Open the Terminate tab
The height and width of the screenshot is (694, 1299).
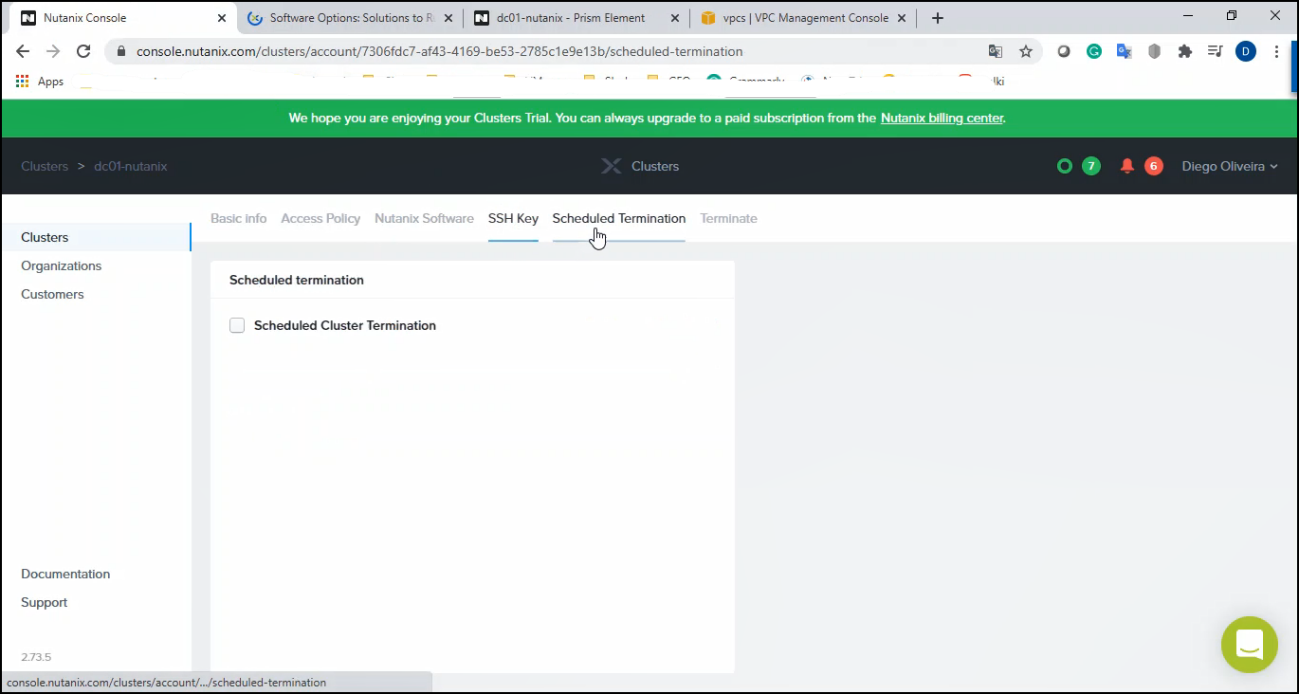tap(728, 218)
